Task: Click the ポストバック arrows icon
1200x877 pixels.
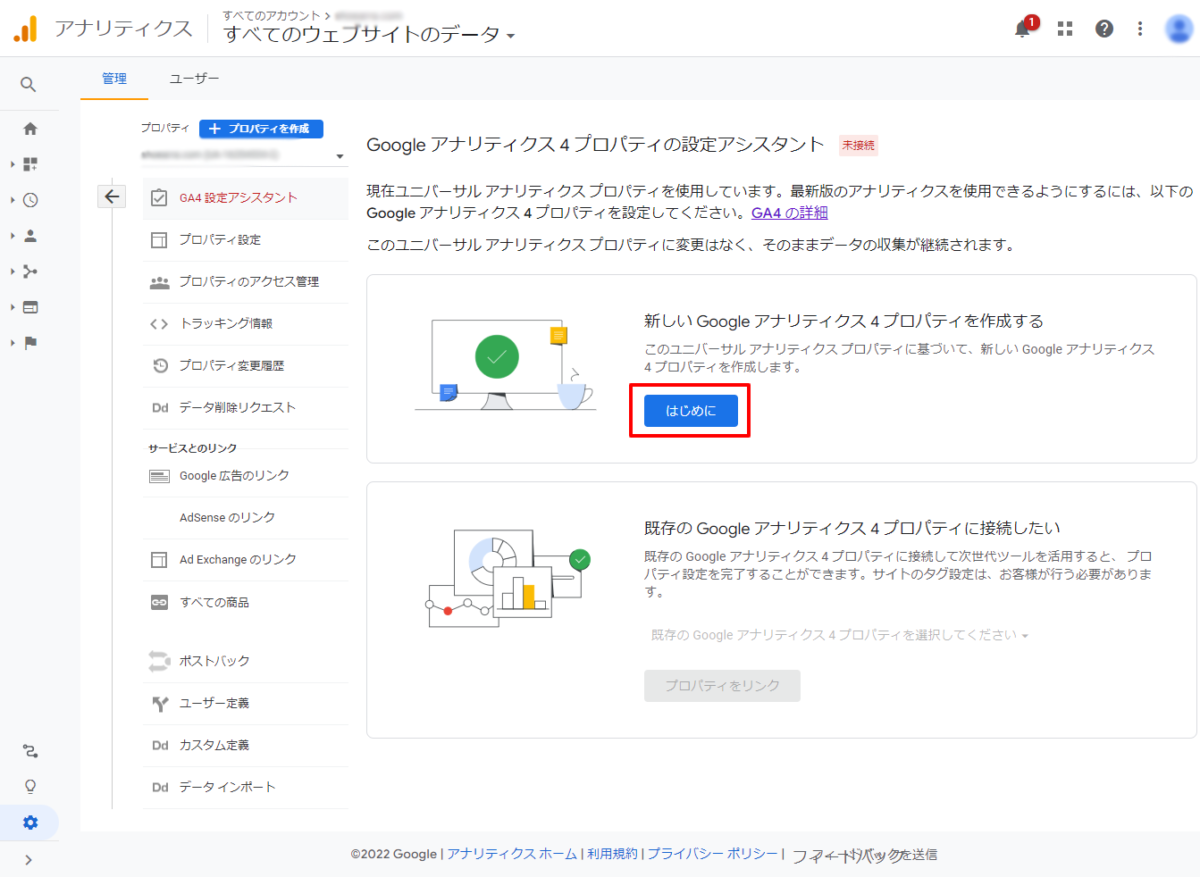Action: pyautogui.click(x=159, y=661)
